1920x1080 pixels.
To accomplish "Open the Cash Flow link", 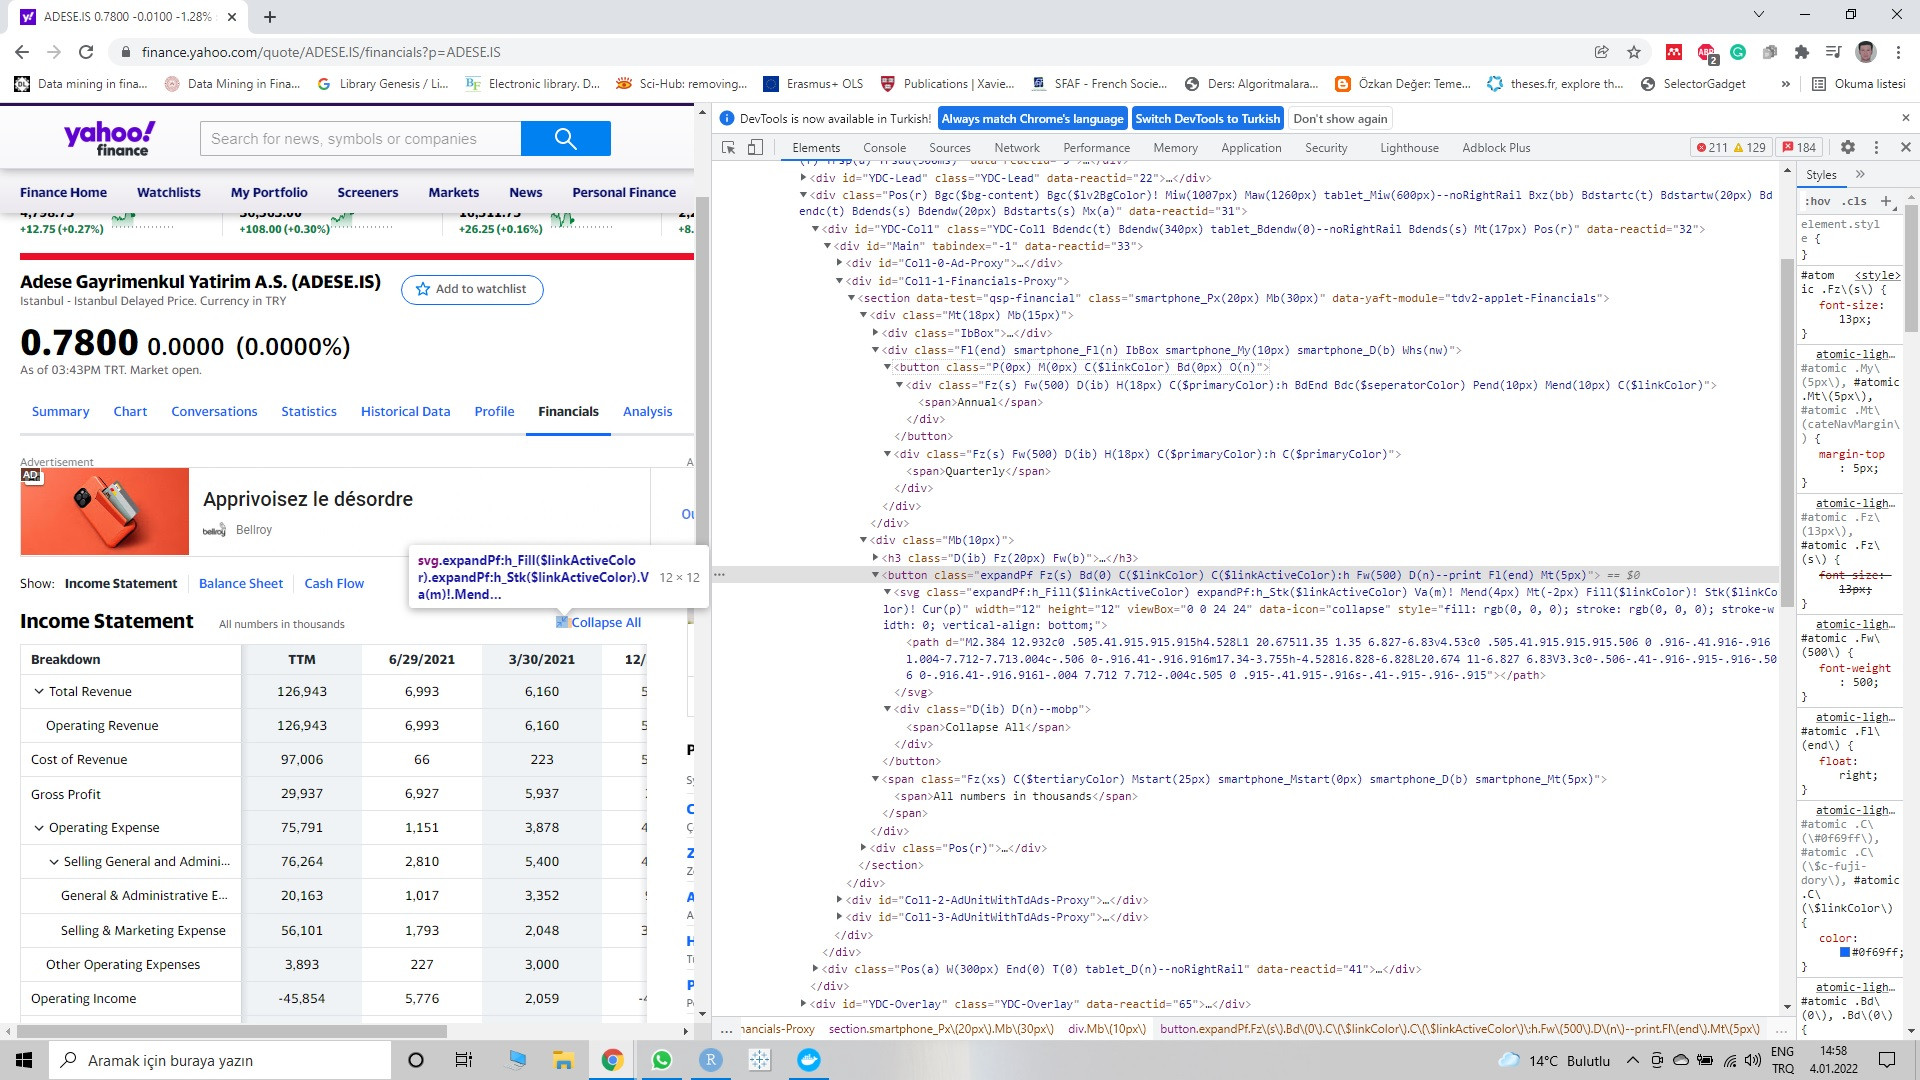I will click(334, 583).
